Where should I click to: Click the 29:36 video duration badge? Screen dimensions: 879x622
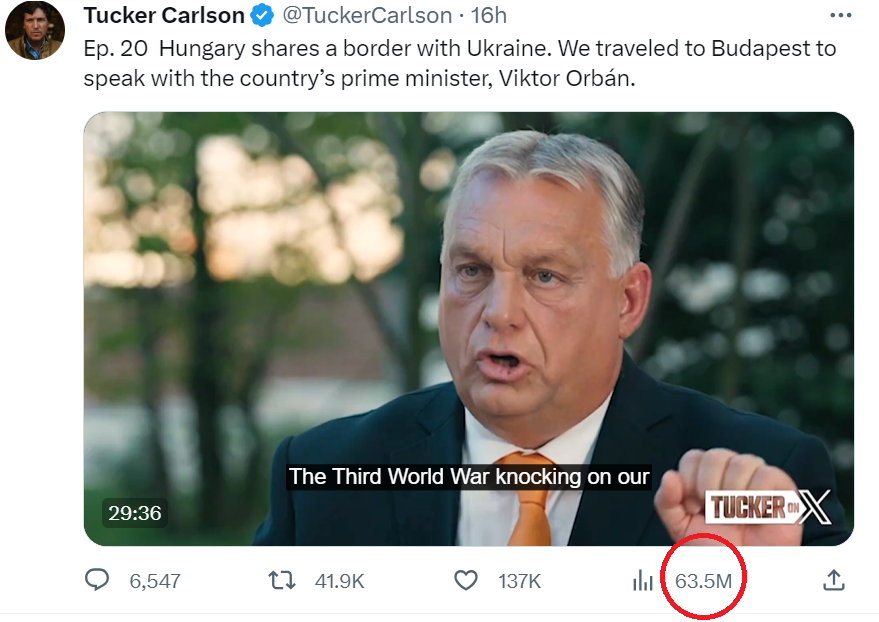tap(135, 513)
